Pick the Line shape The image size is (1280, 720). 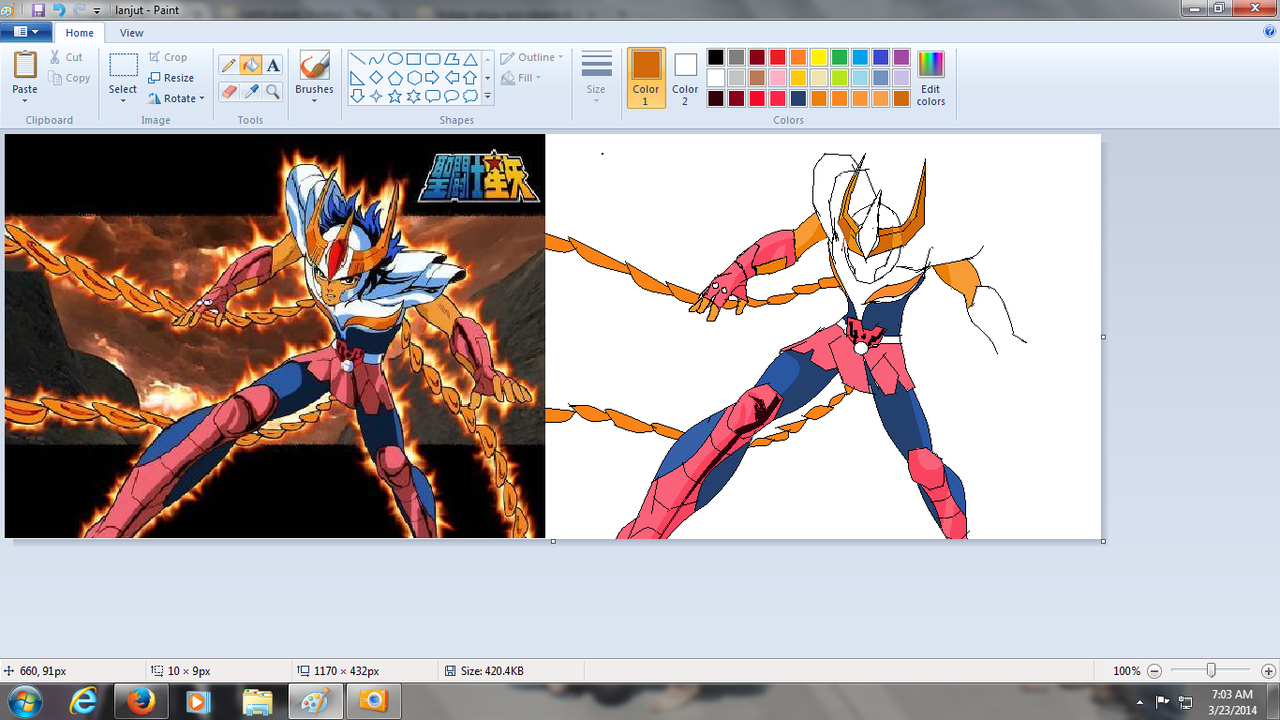(357, 59)
